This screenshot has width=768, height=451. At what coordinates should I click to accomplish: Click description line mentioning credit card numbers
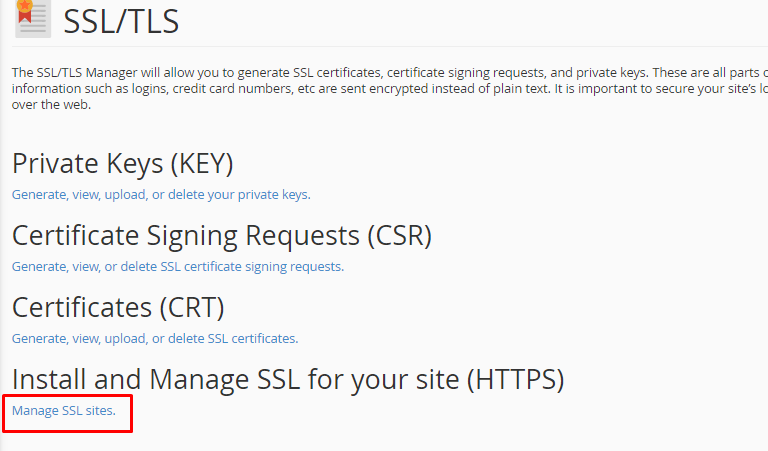pyautogui.click(x=390, y=89)
